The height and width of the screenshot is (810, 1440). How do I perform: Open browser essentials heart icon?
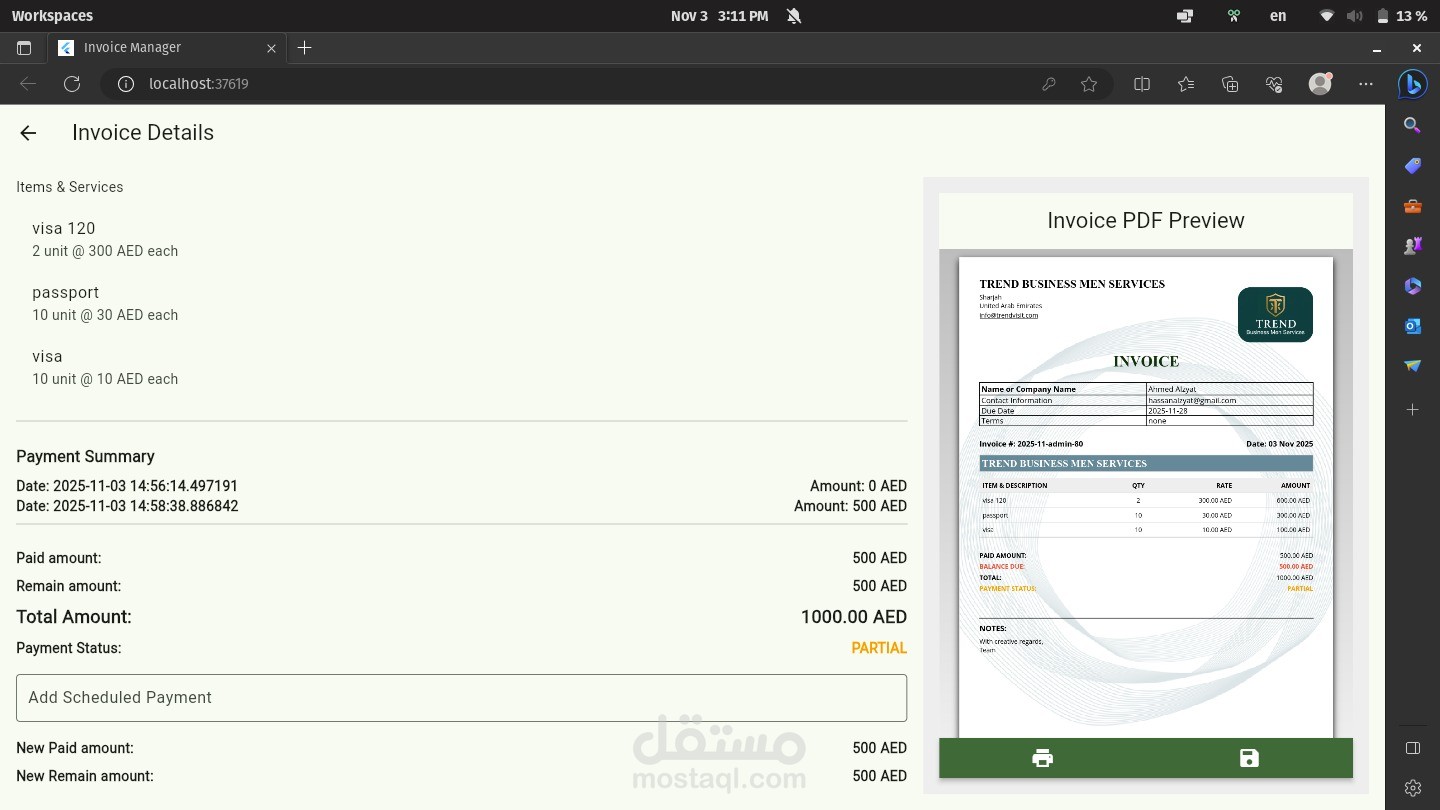click(1274, 84)
